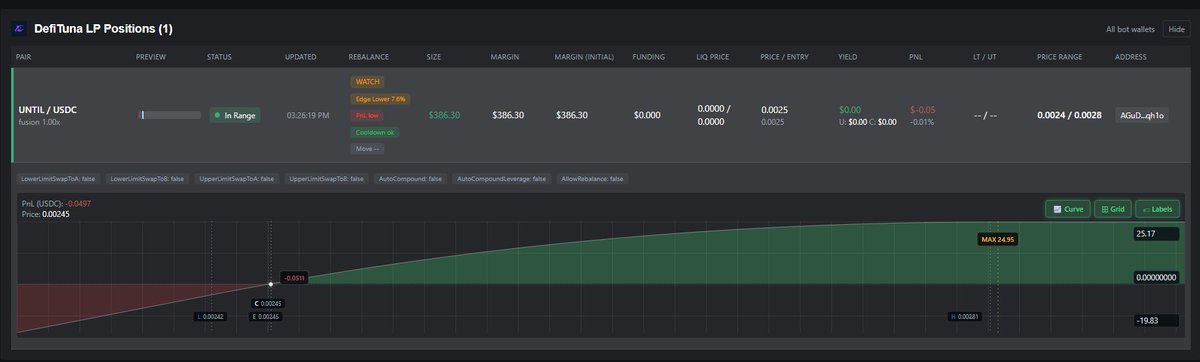This screenshot has height=362, width=1200.
Task: Click the DefiTuna LP Positions (1) title
Action: pyautogui.click(x=104, y=29)
